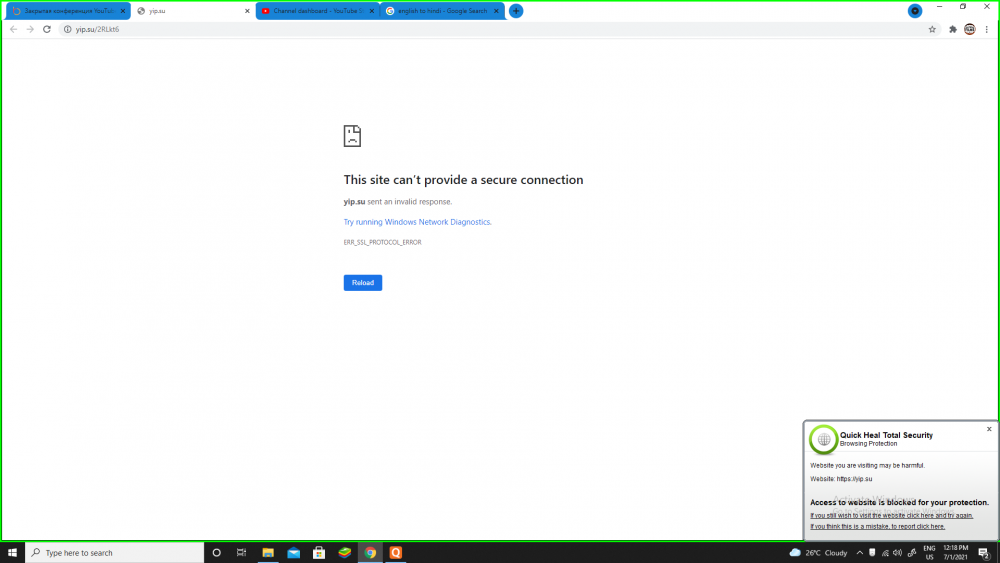This screenshot has width=1000, height=563.
Task: Open a new tab with plus button
Action: pyautogui.click(x=516, y=11)
